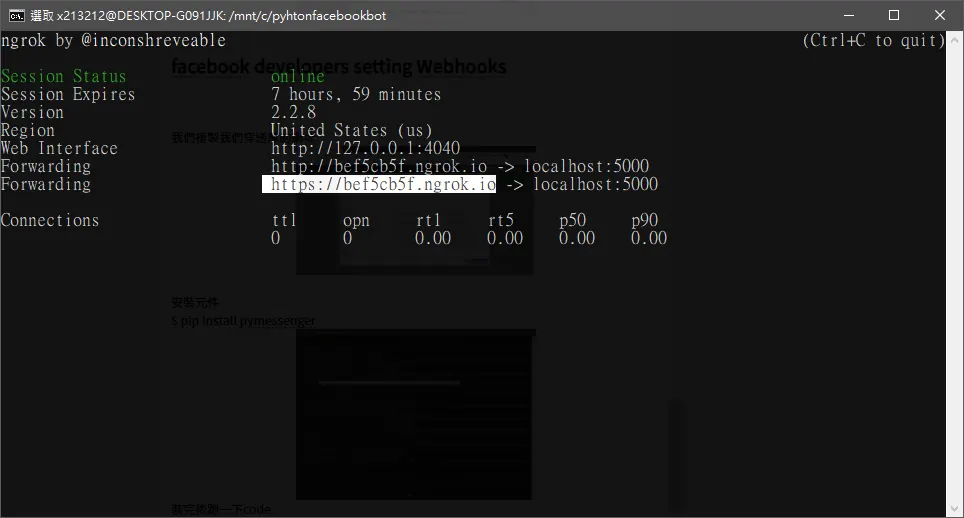Click the ttl column header
The height and width of the screenshot is (518, 964).
click(x=284, y=220)
